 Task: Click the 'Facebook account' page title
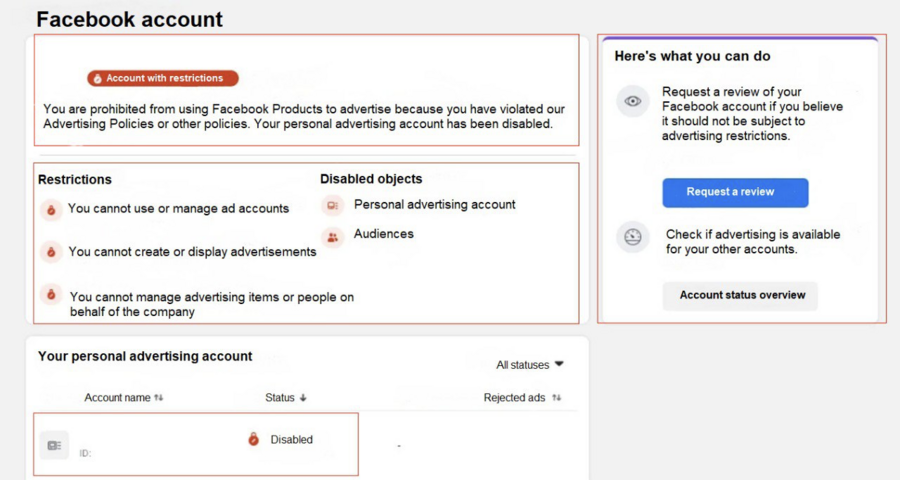[x=129, y=20]
